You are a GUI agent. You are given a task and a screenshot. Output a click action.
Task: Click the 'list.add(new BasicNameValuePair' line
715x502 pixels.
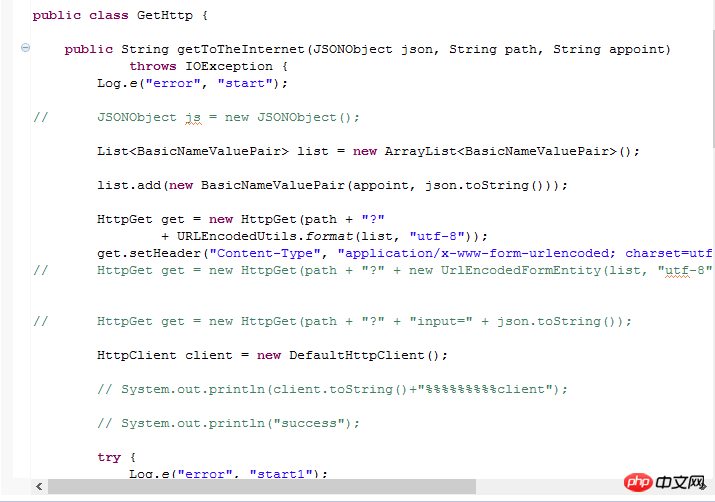click(x=332, y=186)
